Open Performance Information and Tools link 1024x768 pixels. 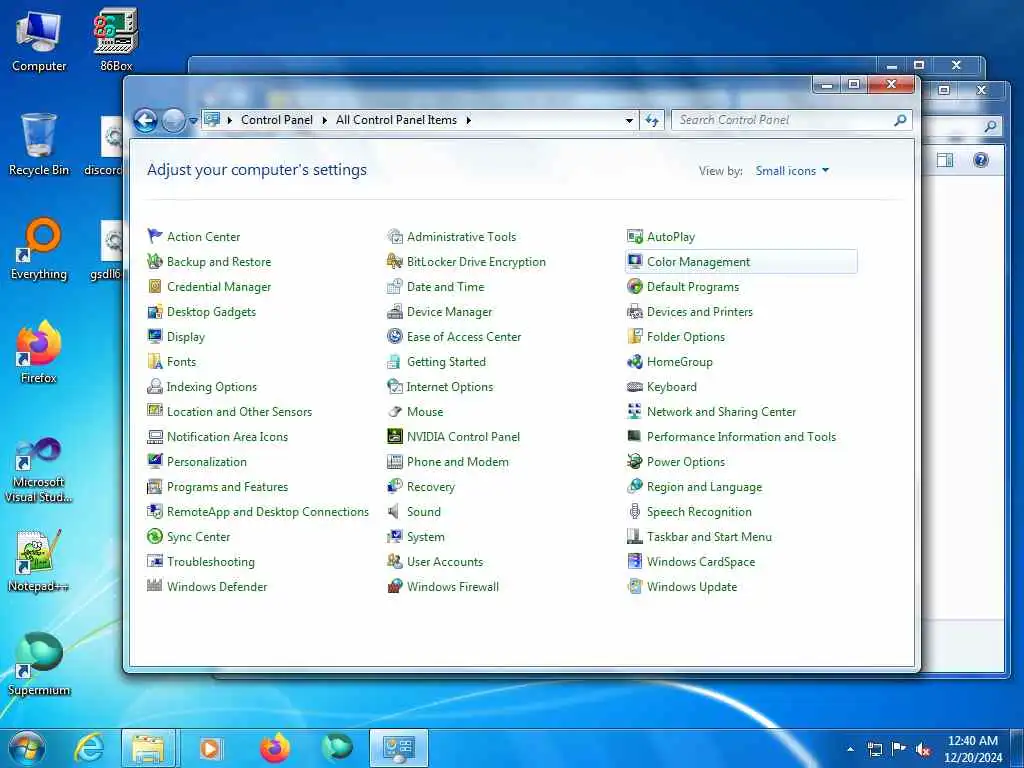[741, 436]
